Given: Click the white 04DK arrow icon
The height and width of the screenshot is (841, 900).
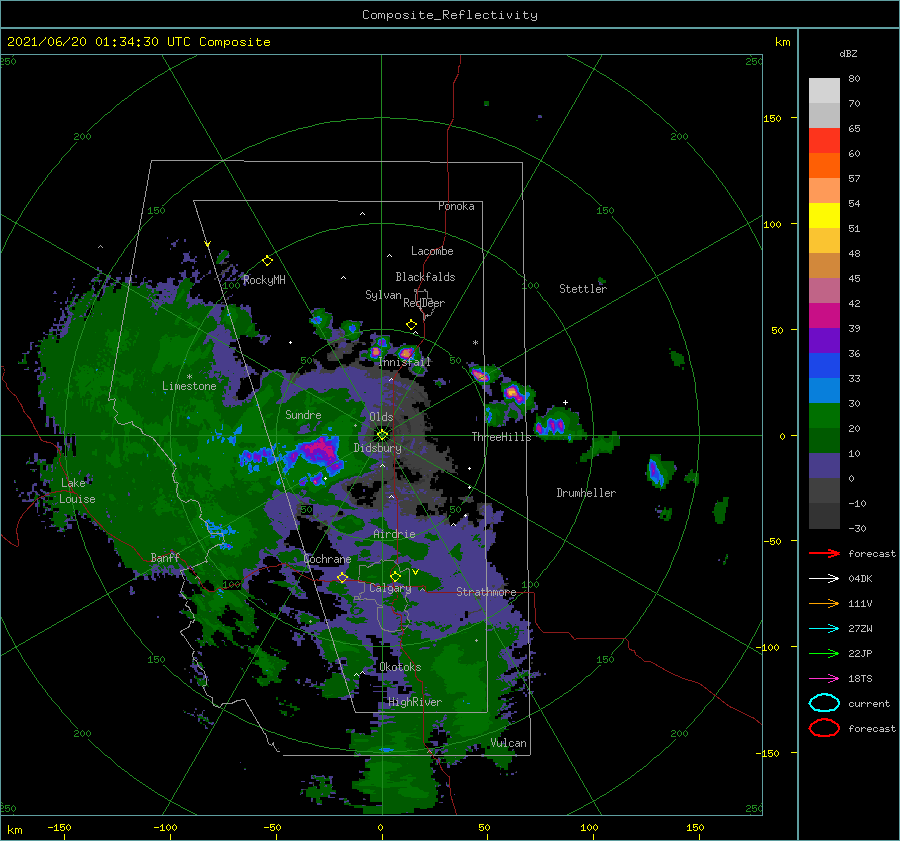Looking at the screenshot, I should (824, 578).
